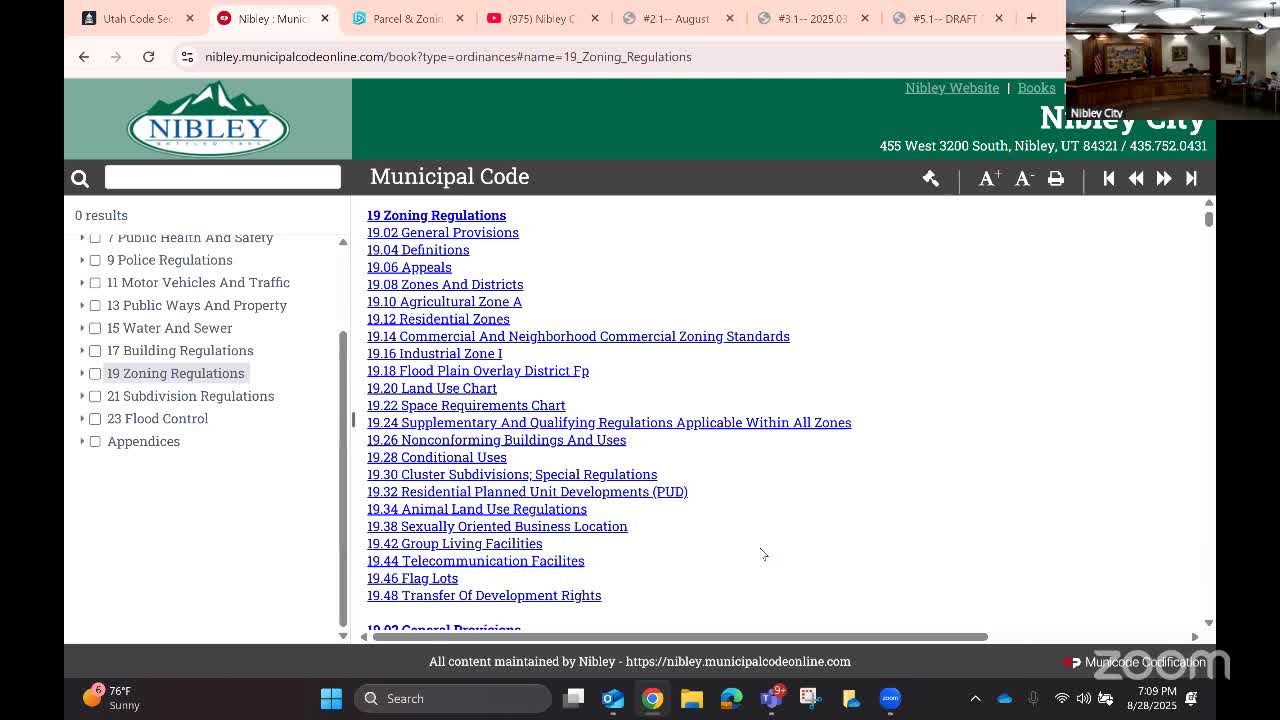Image resolution: width=1280 pixels, height=720 pixels.
Task: Go to next section arrow
Action: coord(1164,178)
